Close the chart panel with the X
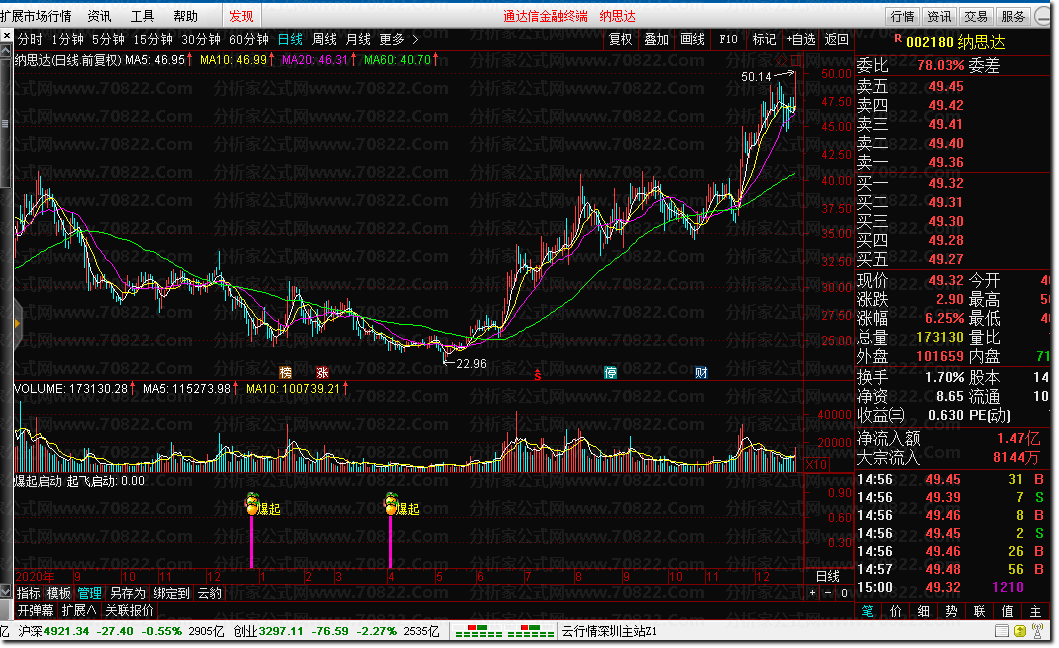This screenshot has height=648, width=1059. click(7, 36)
